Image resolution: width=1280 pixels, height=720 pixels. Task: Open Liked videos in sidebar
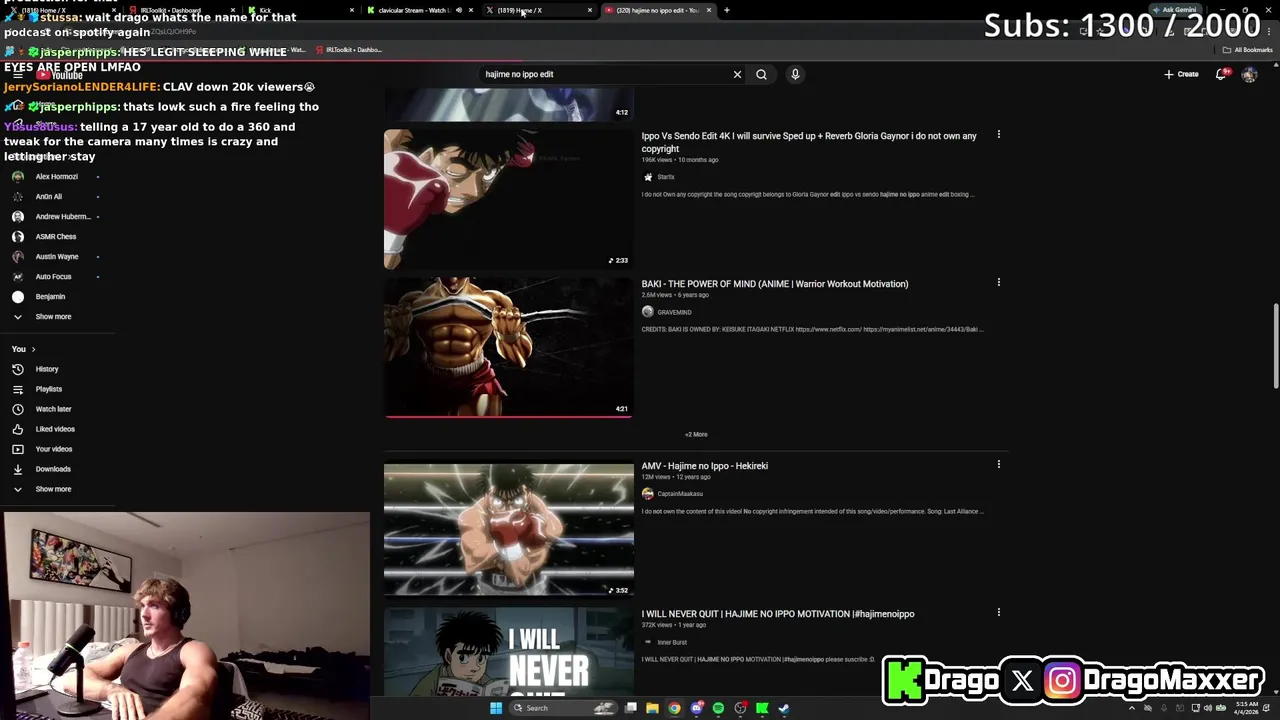coord(55,429)
